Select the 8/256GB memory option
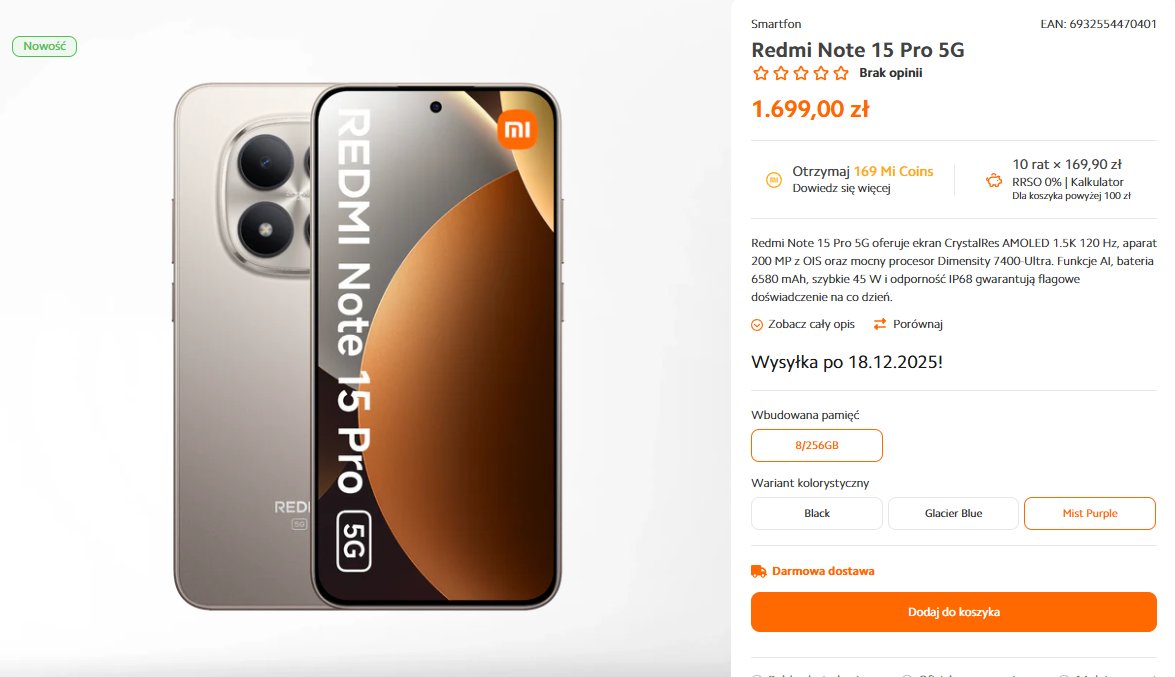1175x677 pixels. tap(817, 445)
